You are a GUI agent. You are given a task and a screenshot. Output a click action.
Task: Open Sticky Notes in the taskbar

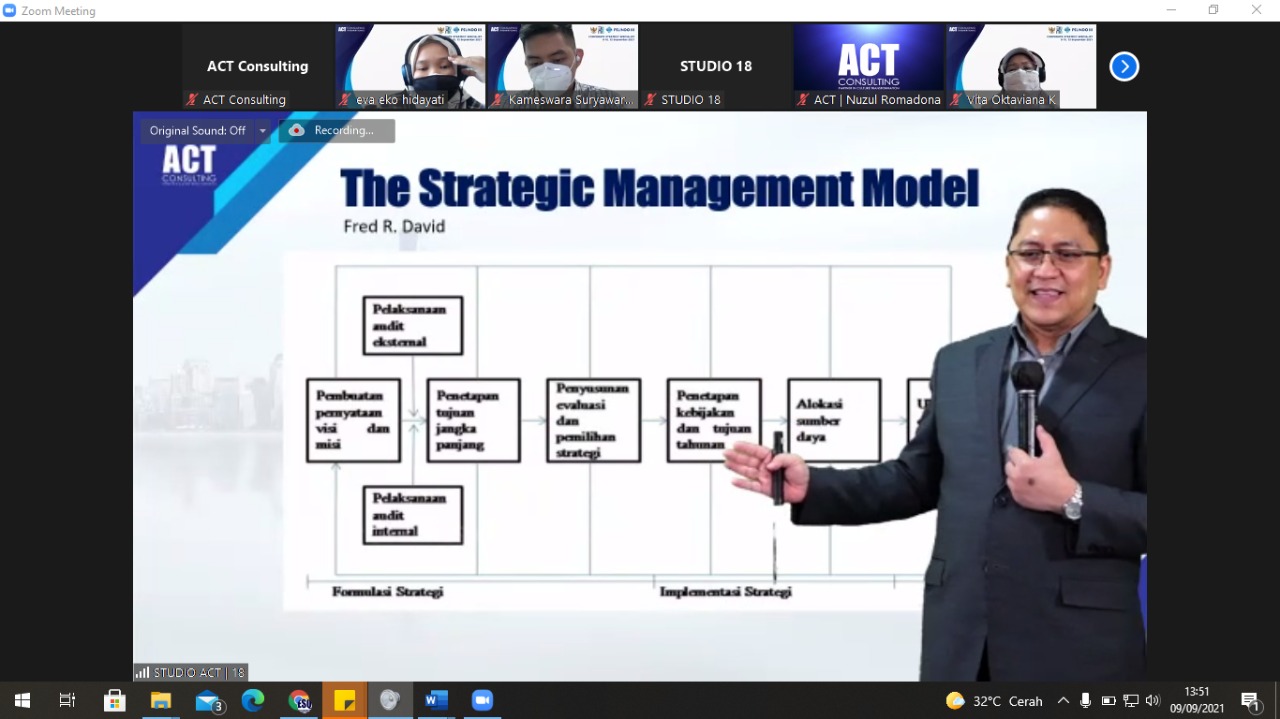(x=344, y=700)
